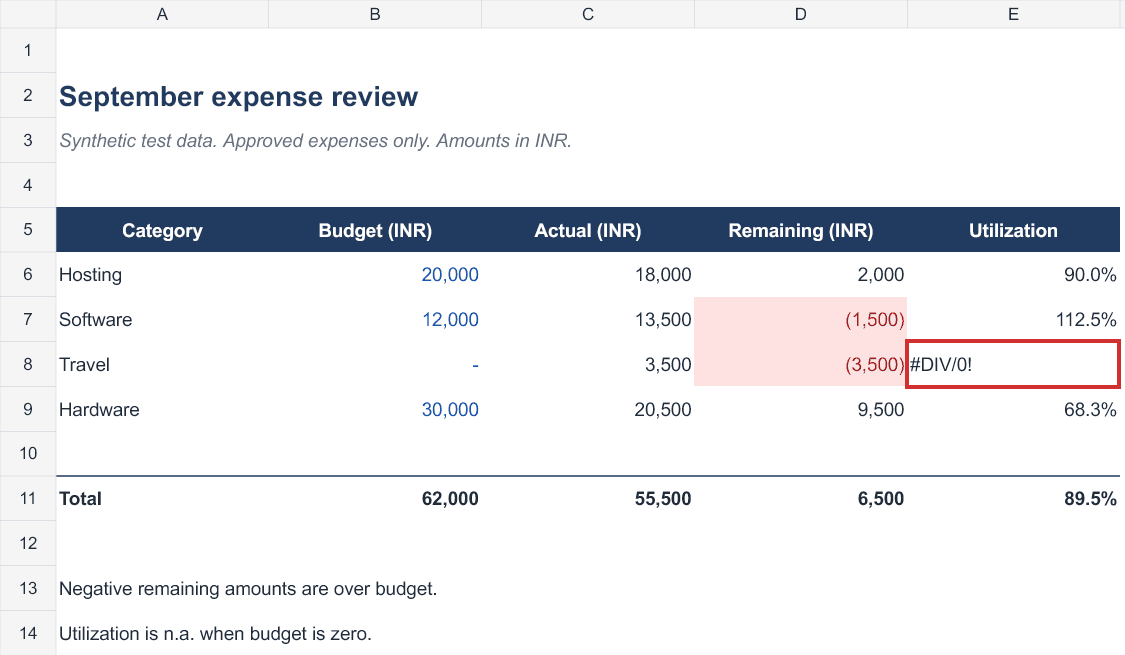Select column D header
This screenshot has height=655, width=1125.
[801, 14]
